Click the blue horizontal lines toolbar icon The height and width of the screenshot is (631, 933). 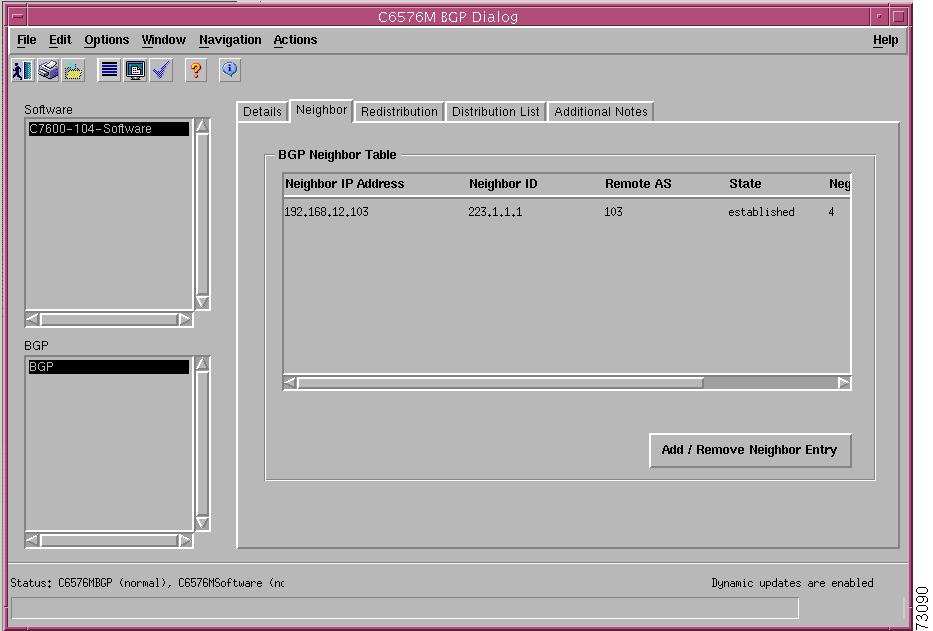point(109,70)
